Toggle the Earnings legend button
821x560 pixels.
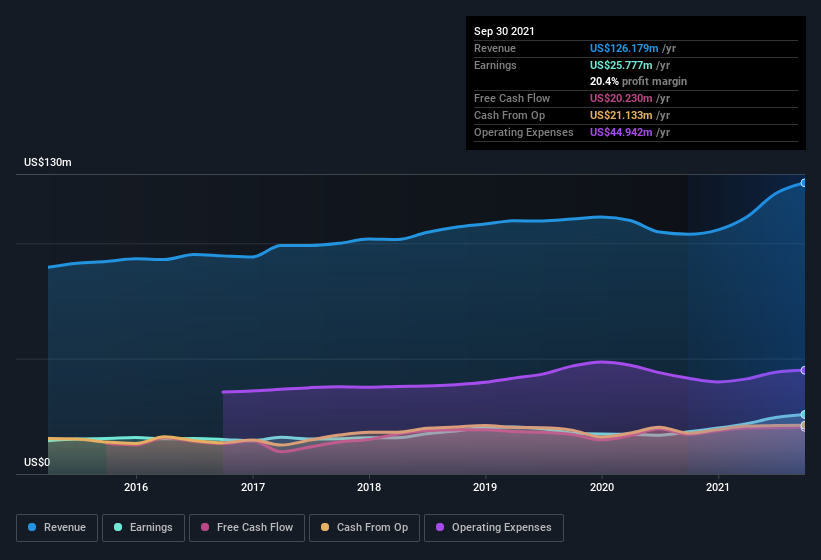pos(143,528)
